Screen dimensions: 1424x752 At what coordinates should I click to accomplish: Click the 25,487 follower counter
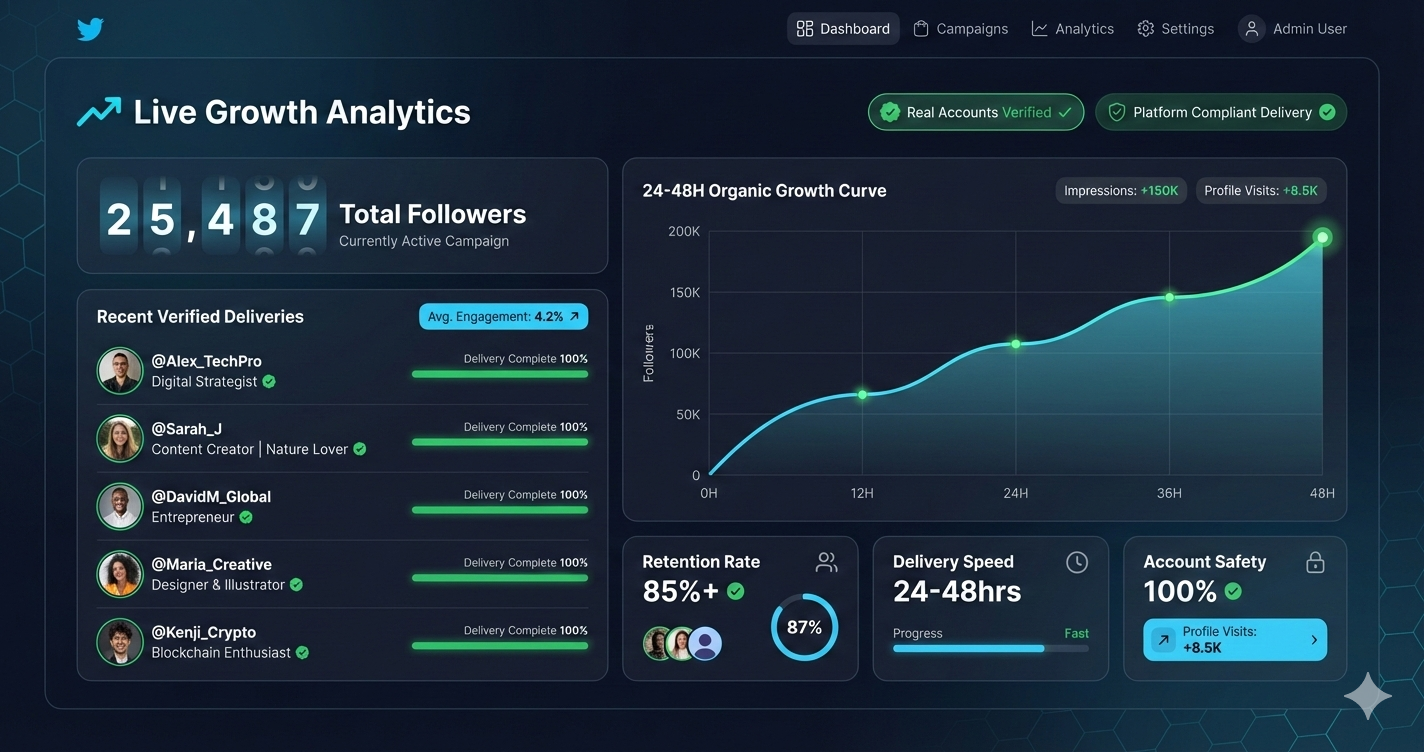(212, 216)
